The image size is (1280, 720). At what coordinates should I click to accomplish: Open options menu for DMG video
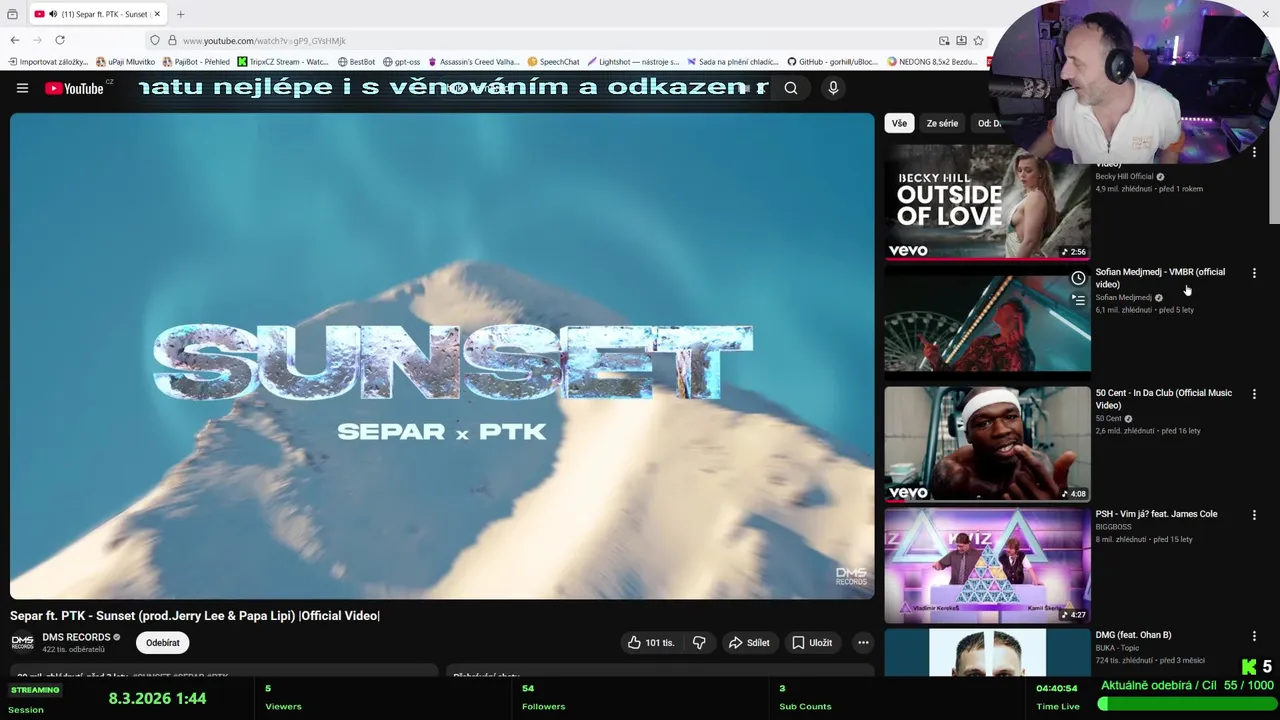1254,636
